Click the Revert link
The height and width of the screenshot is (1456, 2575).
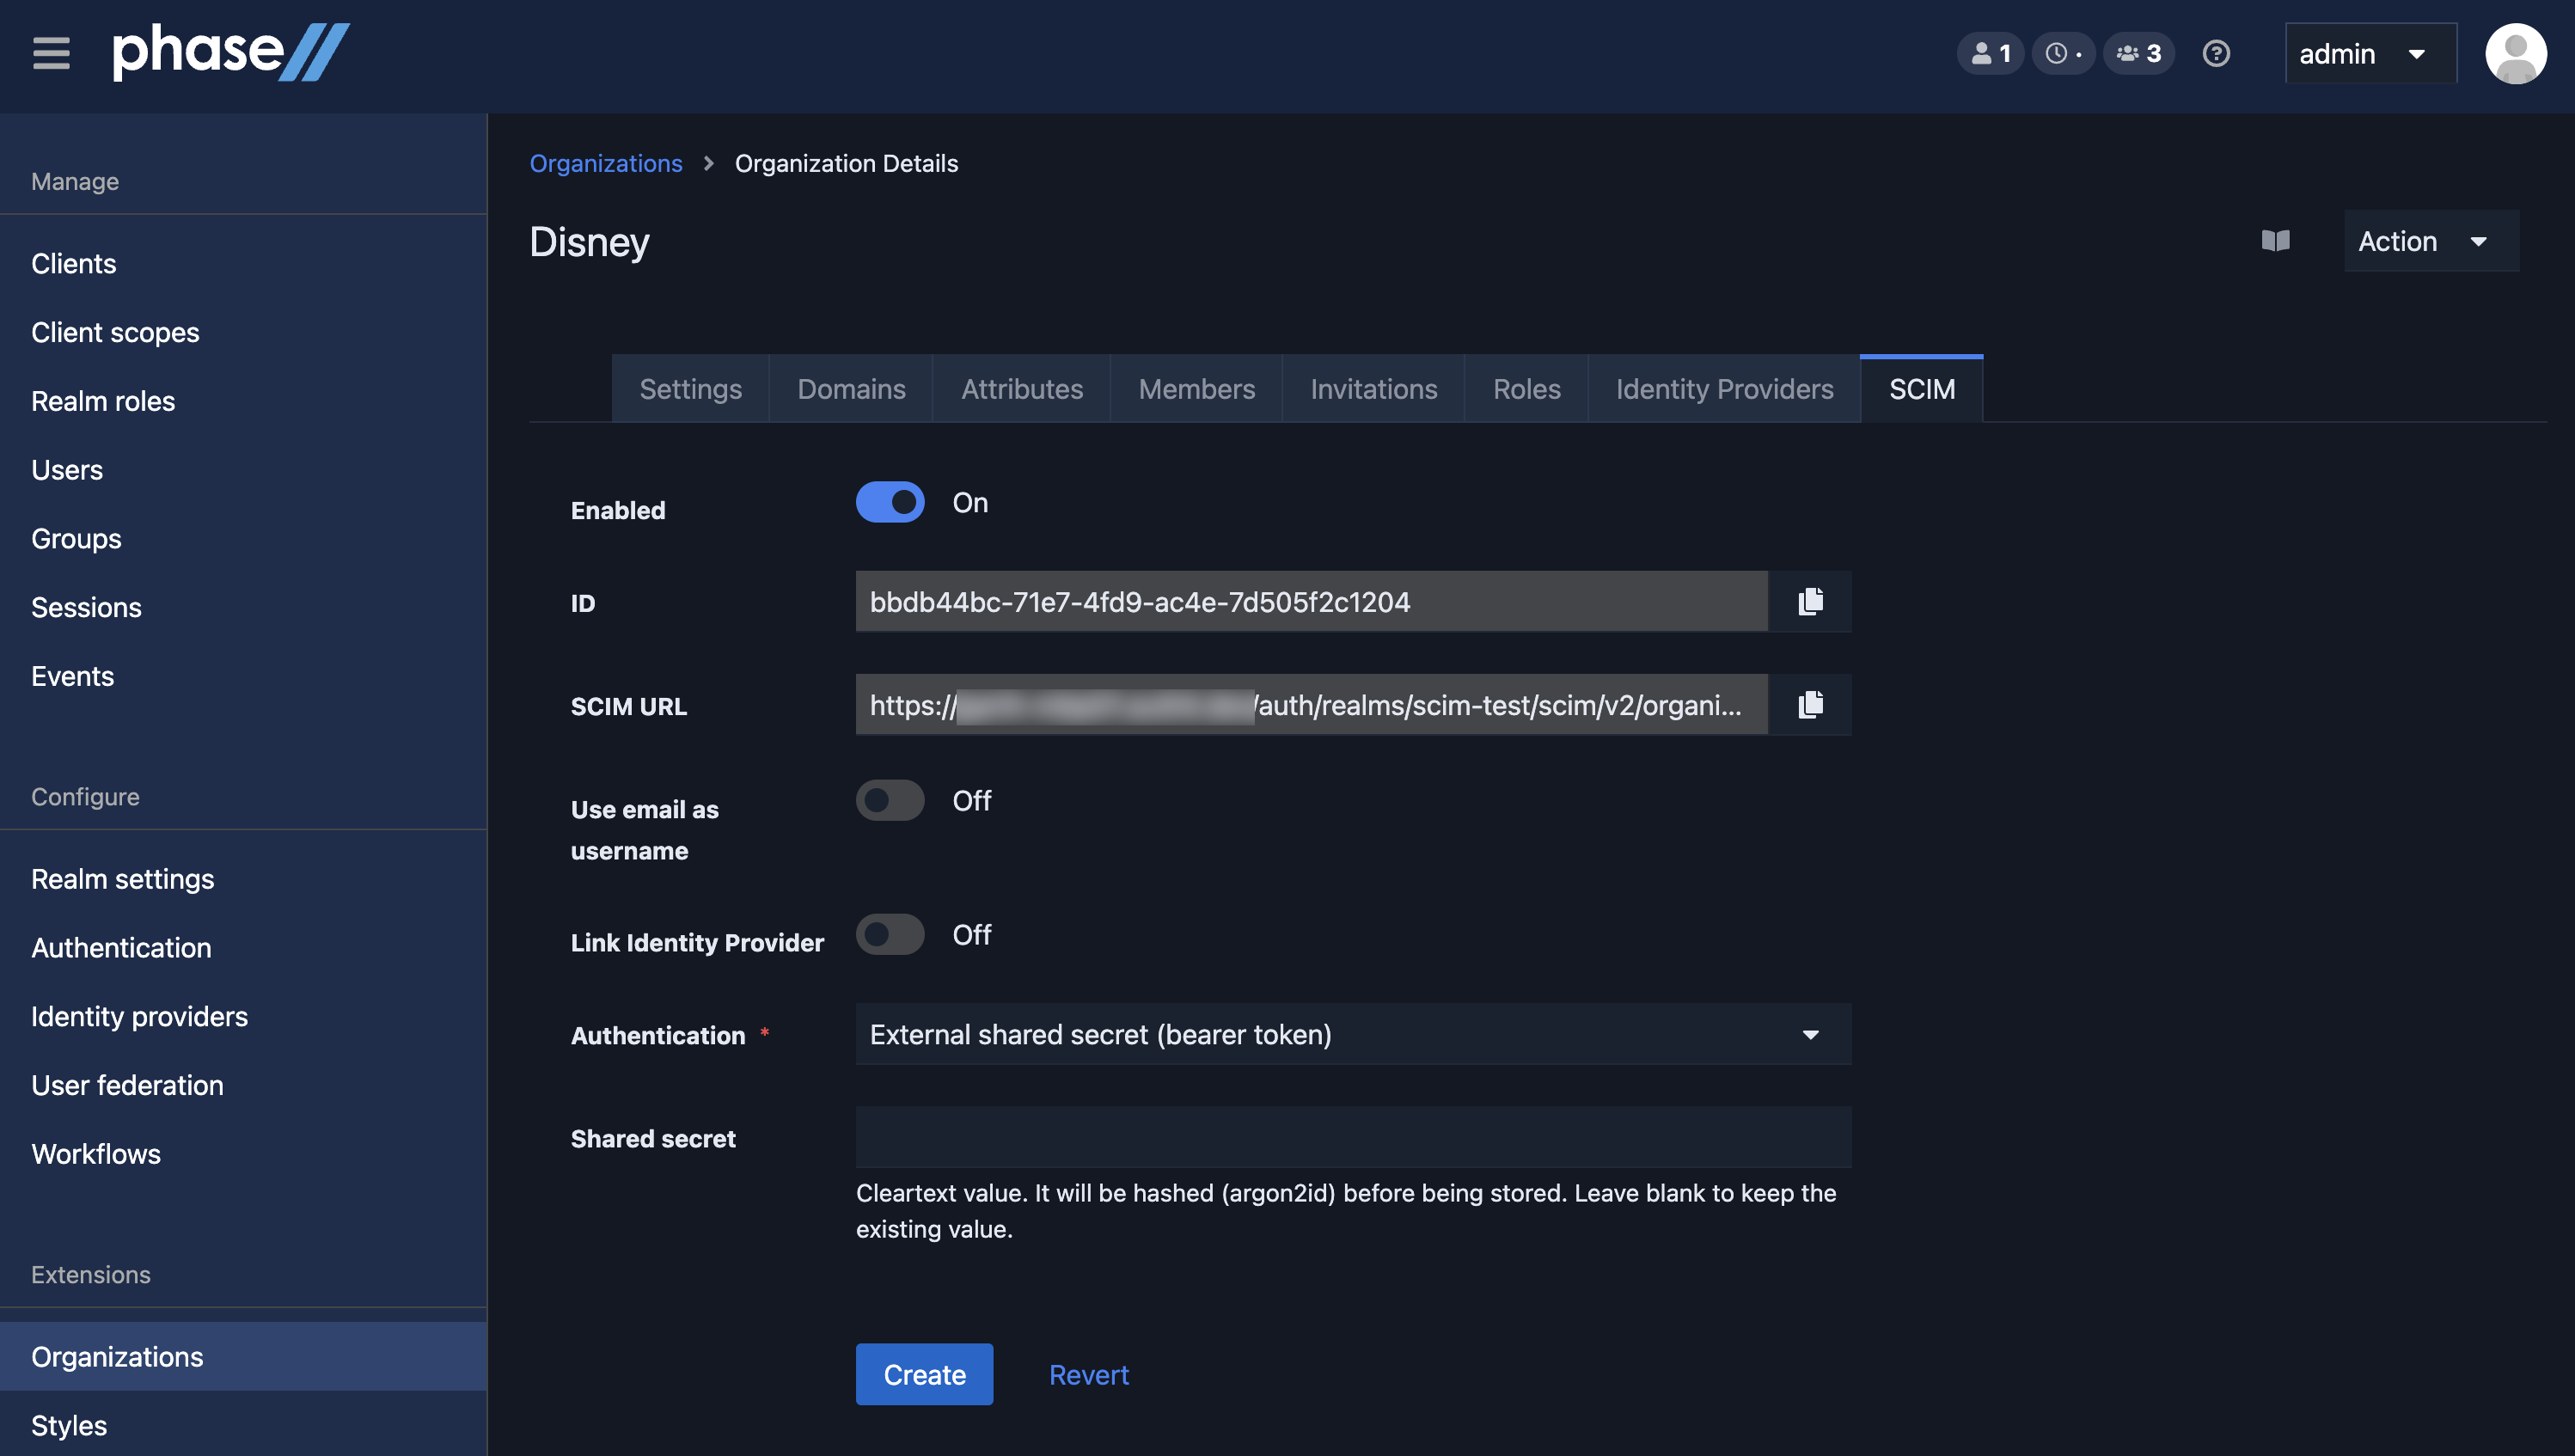pos(1088,1374)
